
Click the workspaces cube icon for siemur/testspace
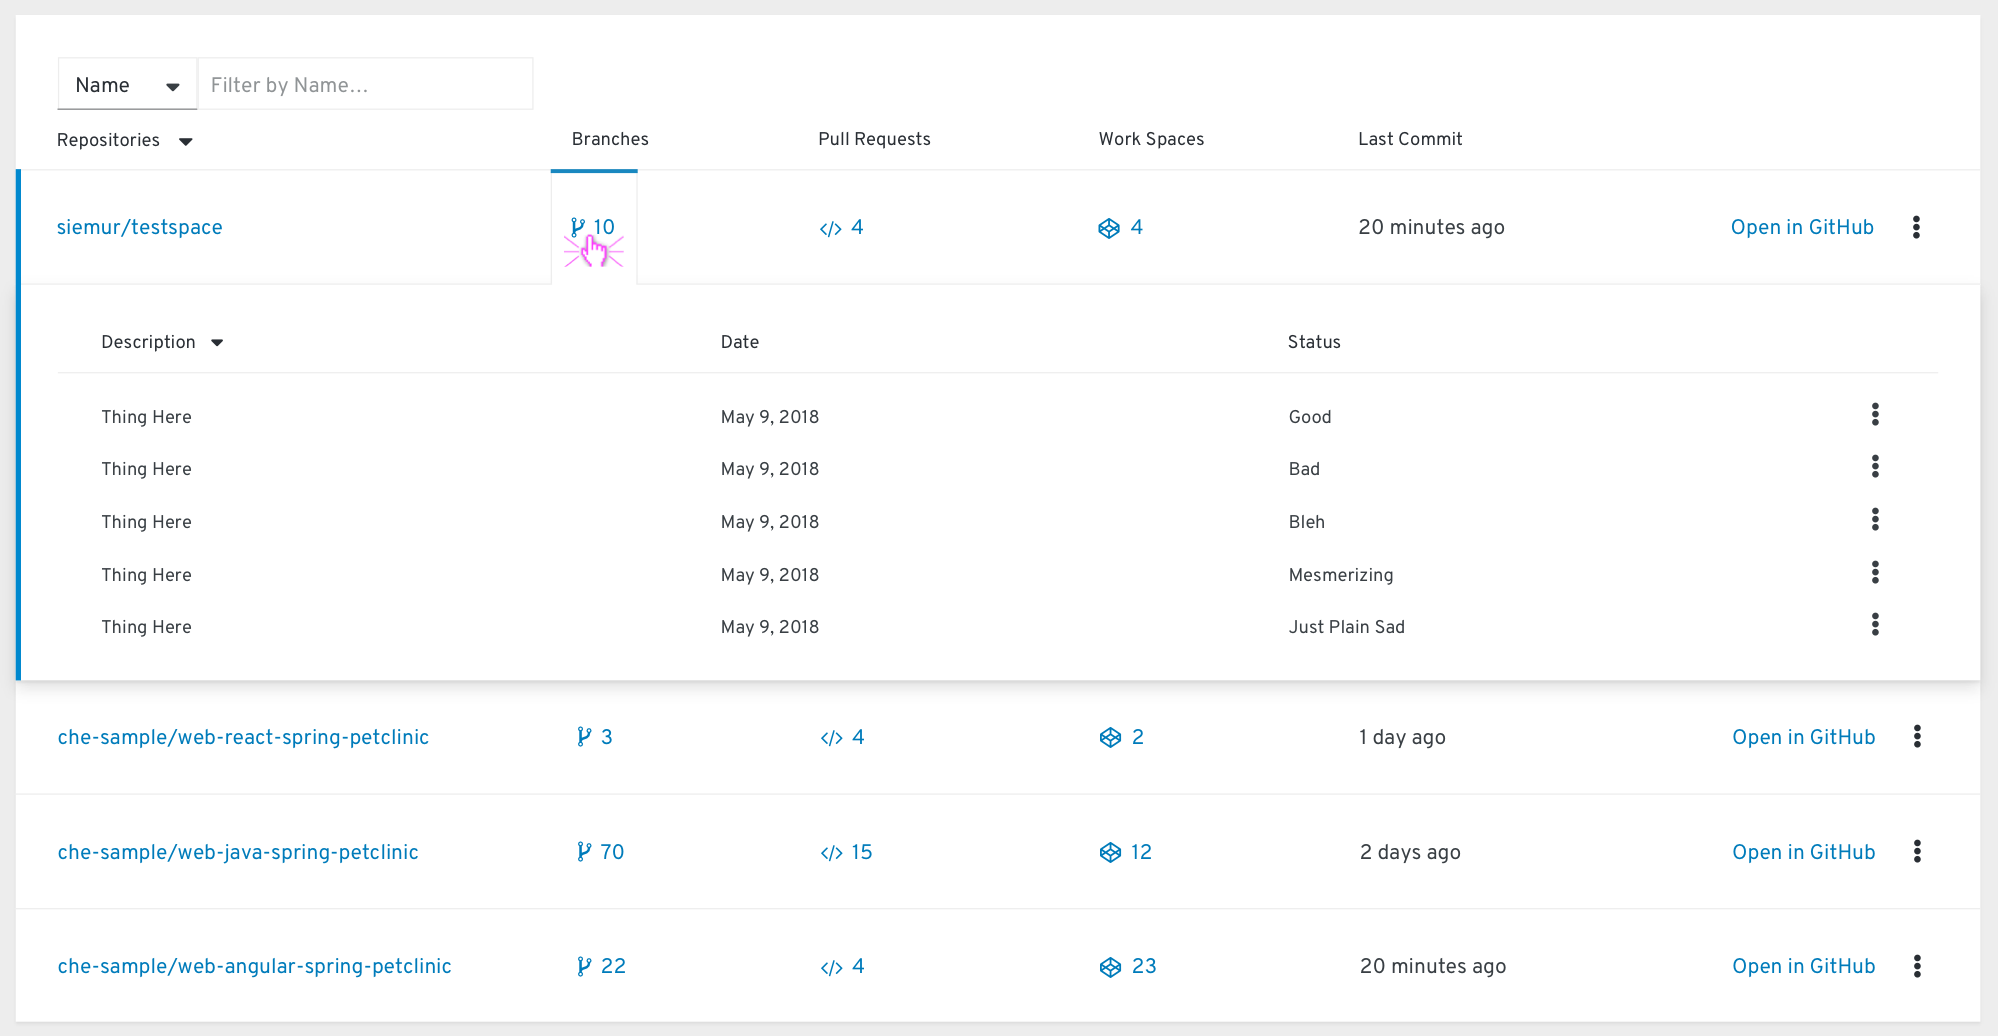(1119, 227)
